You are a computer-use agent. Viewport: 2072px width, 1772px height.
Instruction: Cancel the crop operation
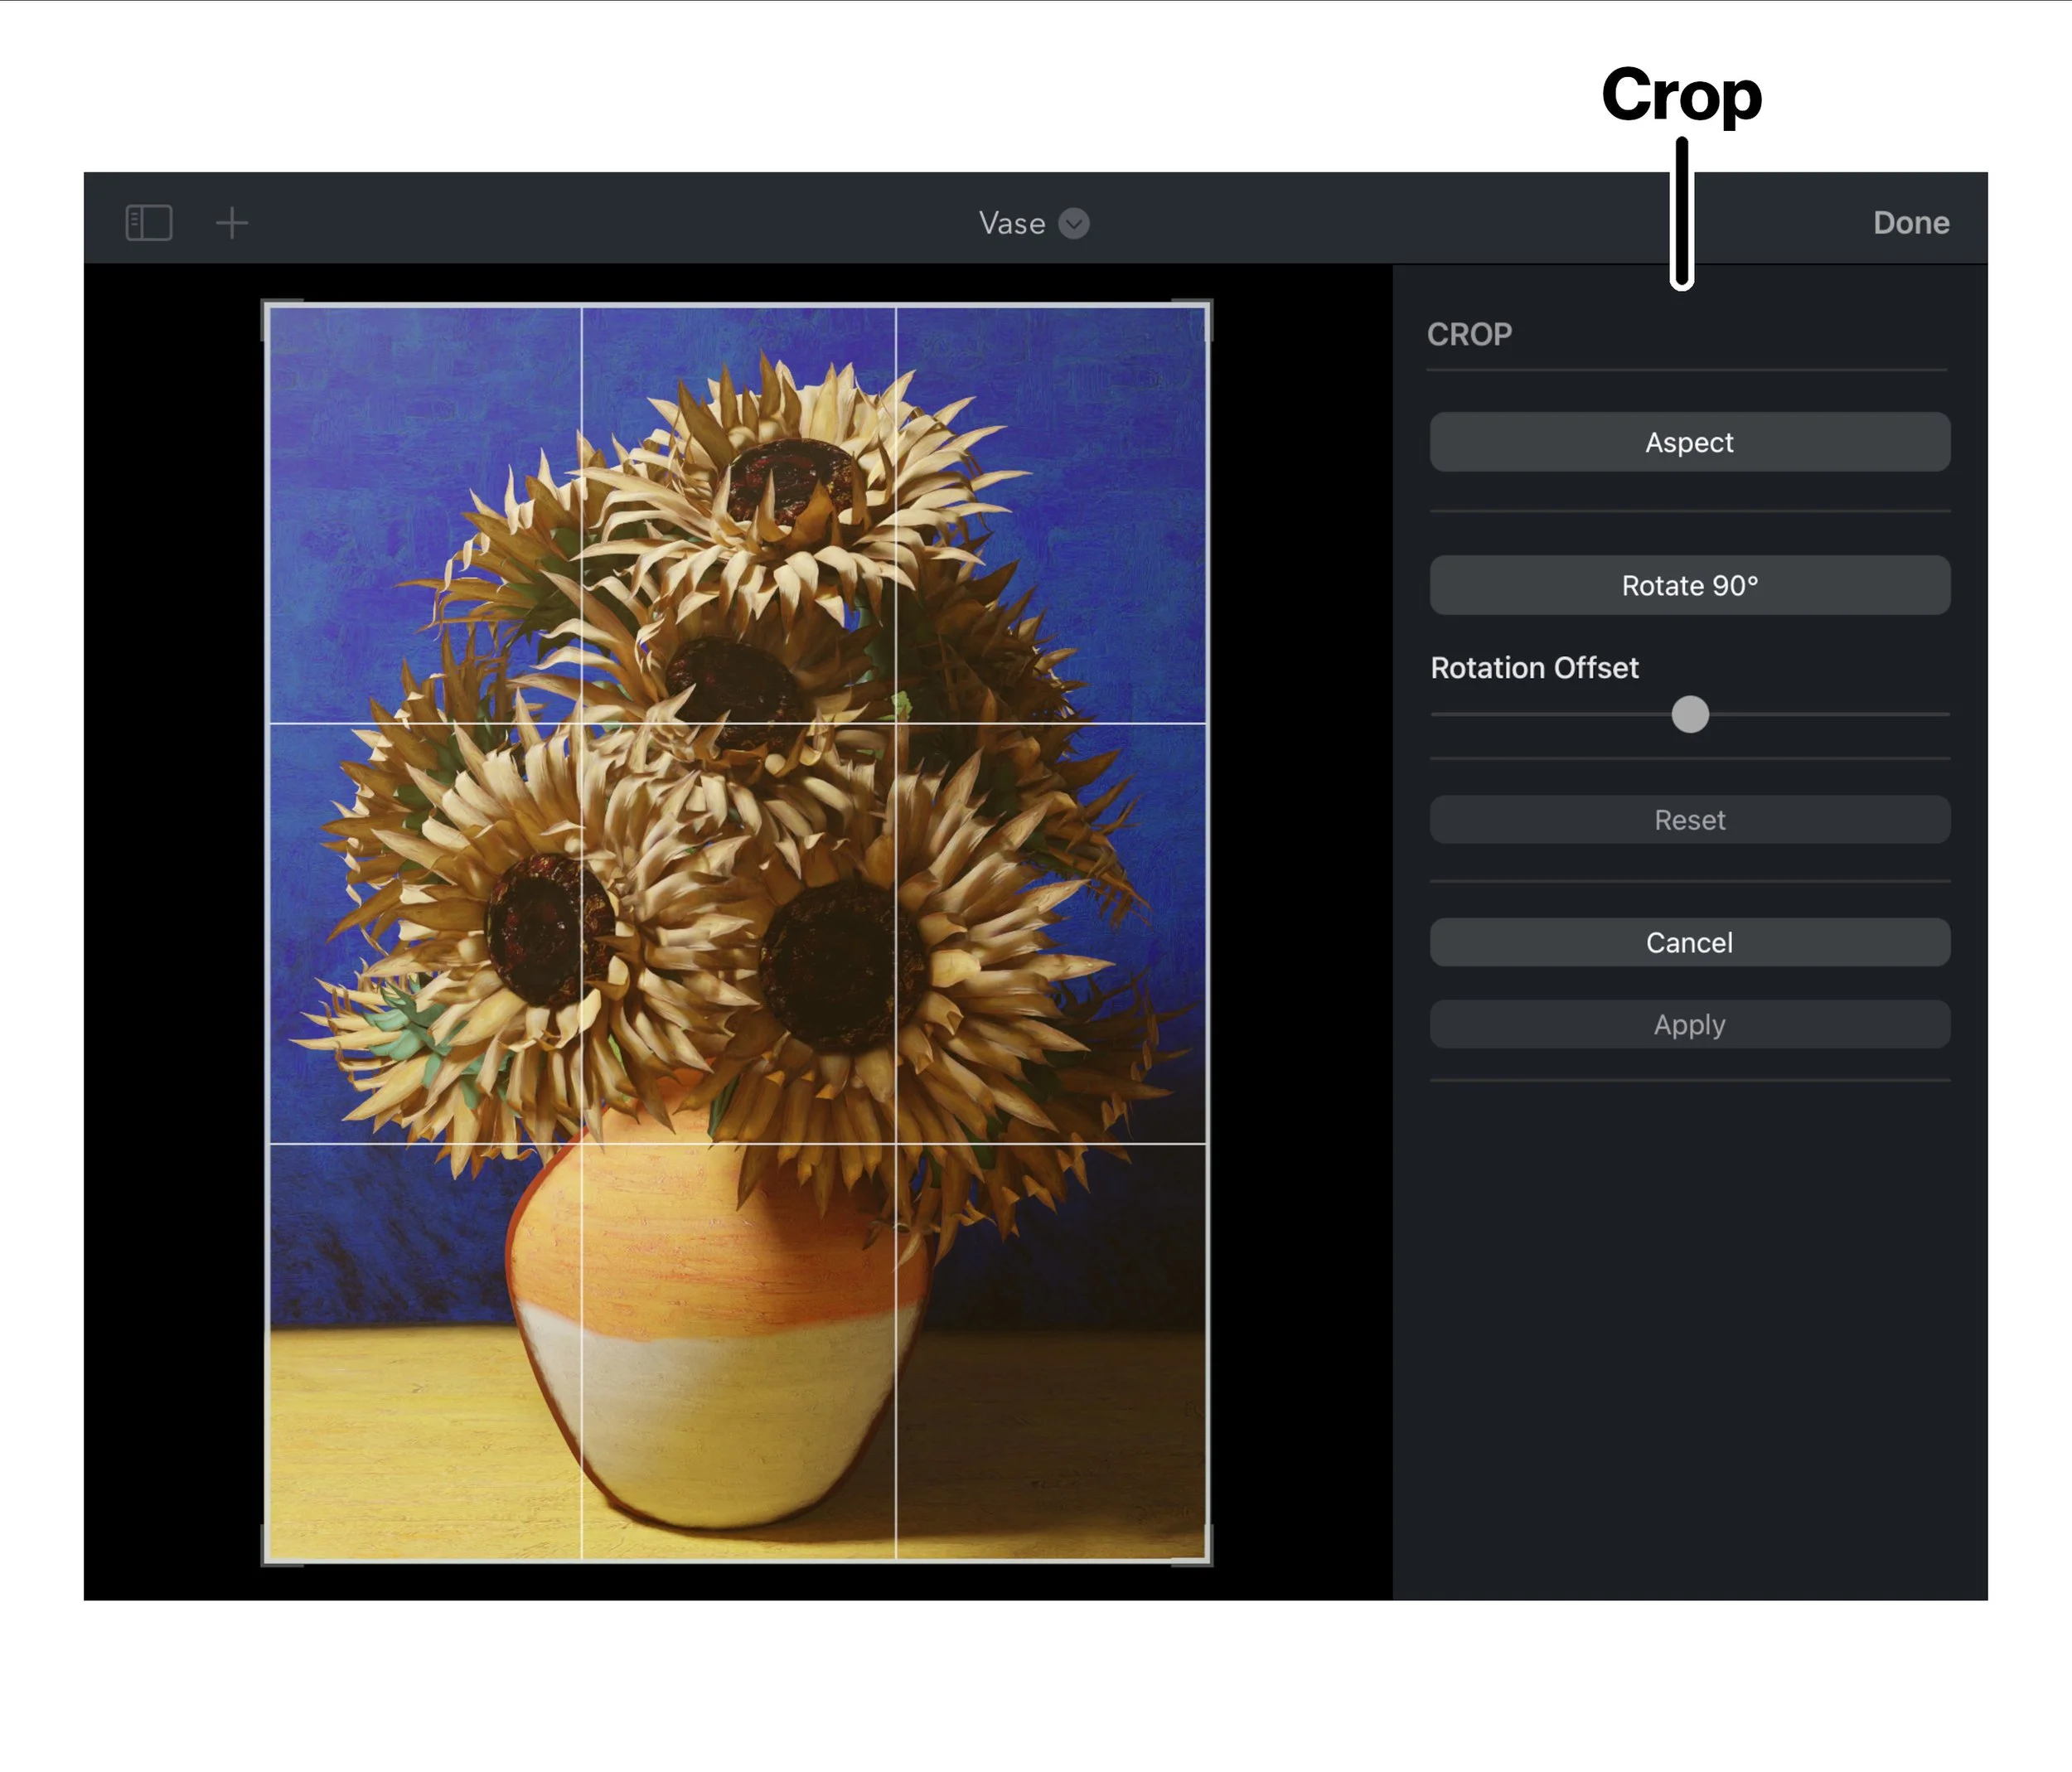click(1689, 942)
